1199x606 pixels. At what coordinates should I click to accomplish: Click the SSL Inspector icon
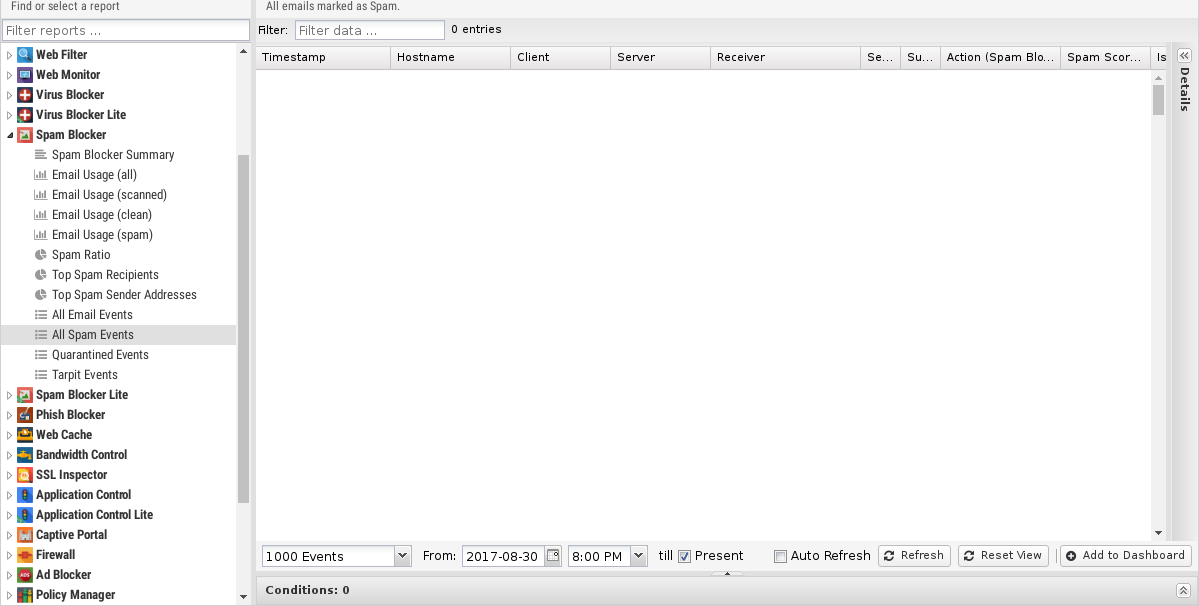tap(25, 475)
